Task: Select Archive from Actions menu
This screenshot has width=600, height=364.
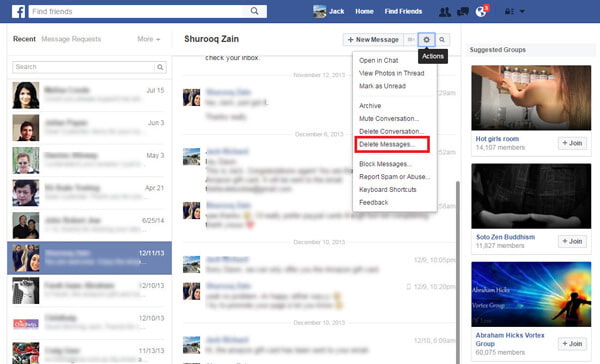Action: pos(370,106)
